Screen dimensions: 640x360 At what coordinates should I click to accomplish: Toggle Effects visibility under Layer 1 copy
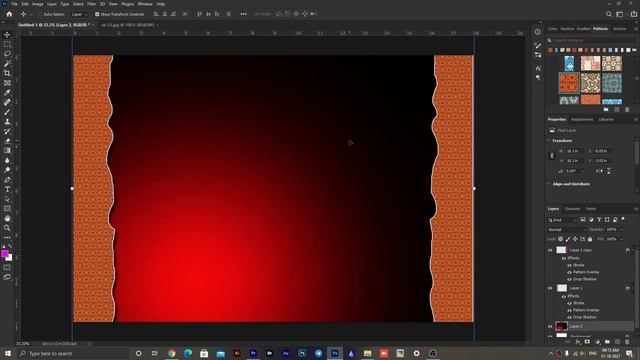pos(564,258)
